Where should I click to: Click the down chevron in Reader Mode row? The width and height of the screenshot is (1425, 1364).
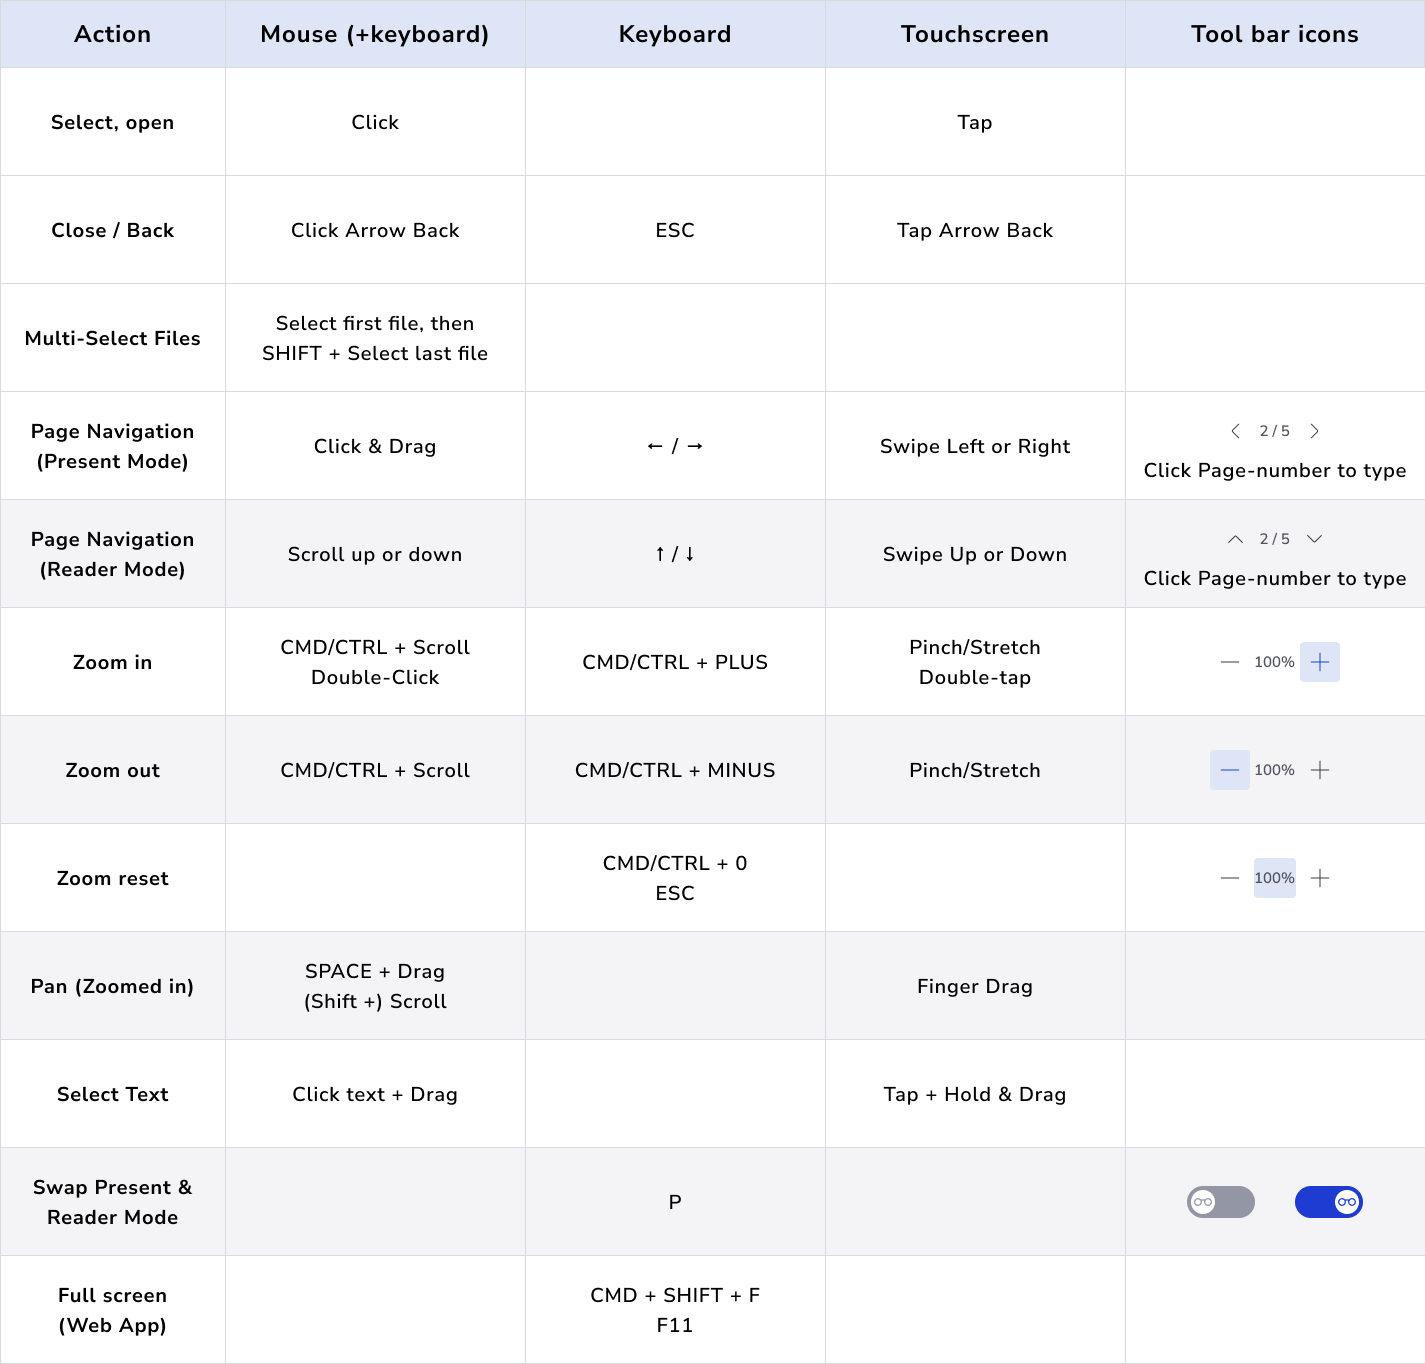[1315, 539]
